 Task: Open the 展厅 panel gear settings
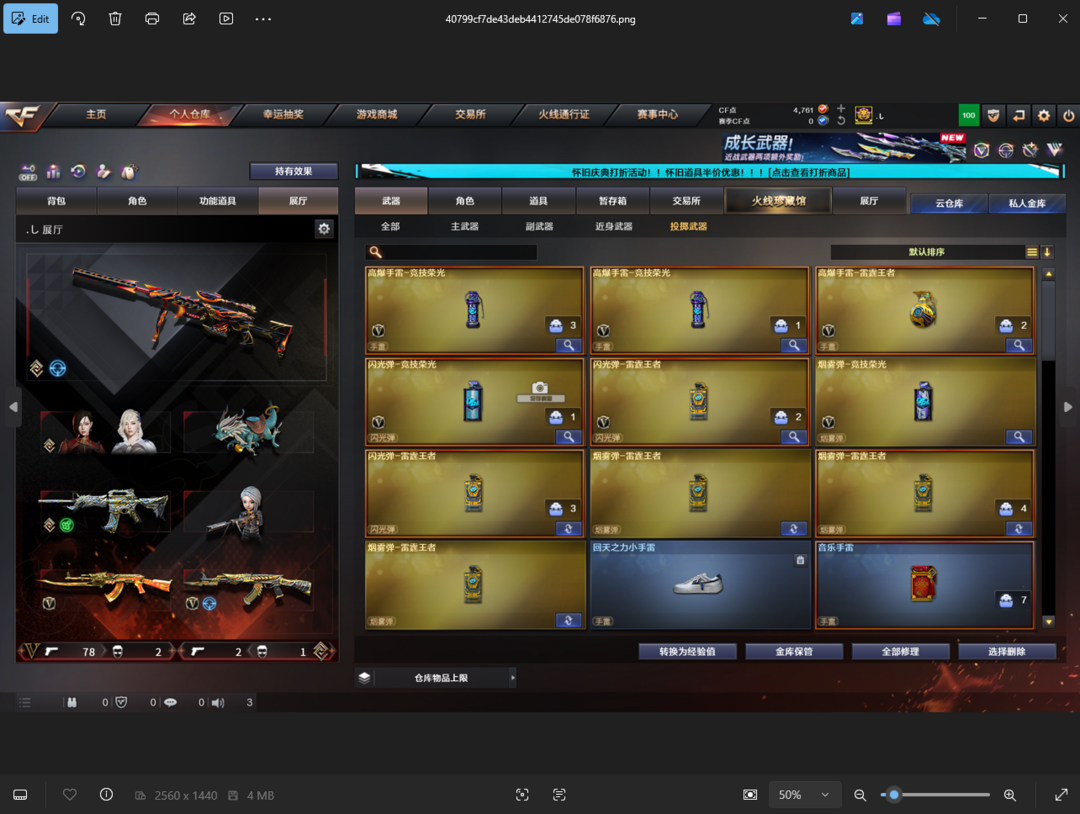coord(324,229)
